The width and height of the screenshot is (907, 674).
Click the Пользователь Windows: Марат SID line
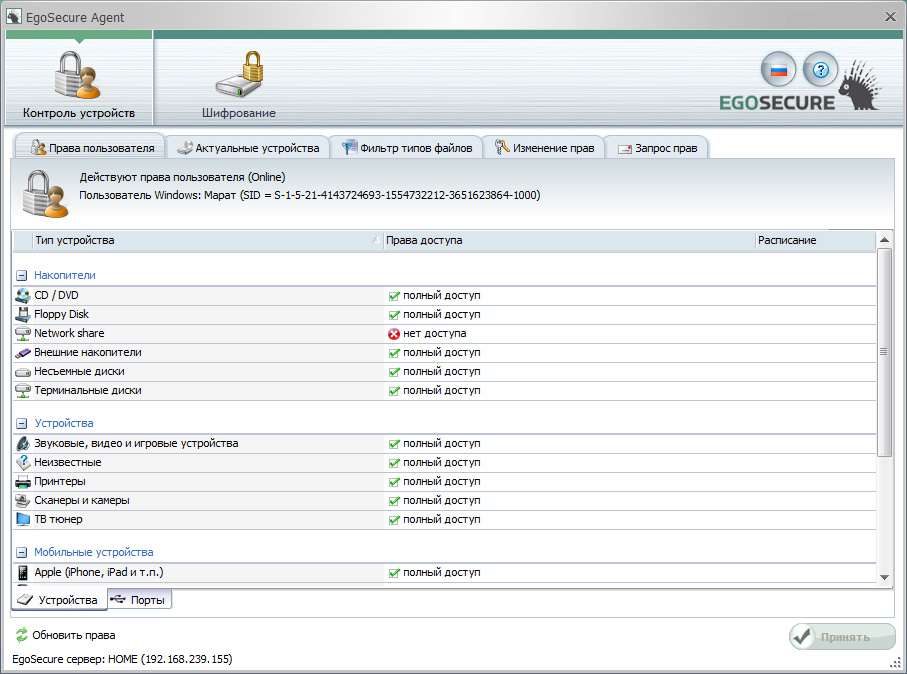[309, 195]
